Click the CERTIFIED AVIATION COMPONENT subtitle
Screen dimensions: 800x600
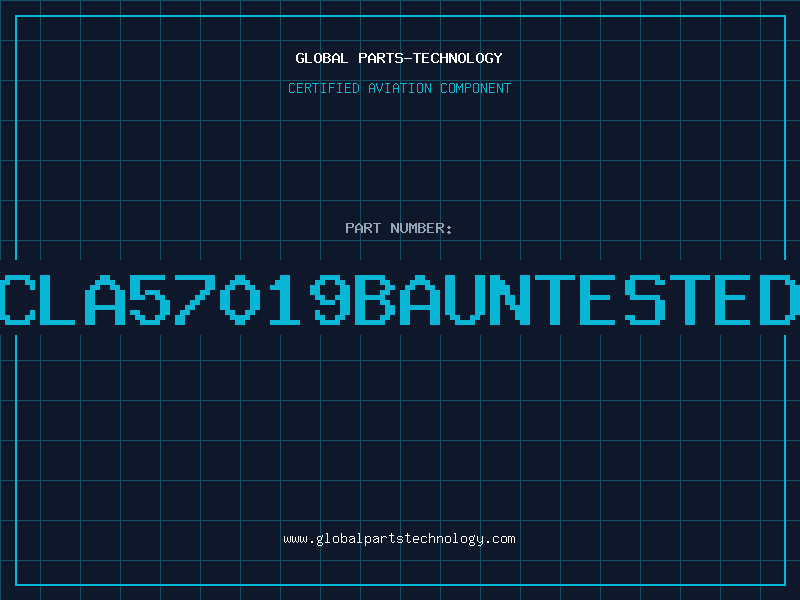399,88
